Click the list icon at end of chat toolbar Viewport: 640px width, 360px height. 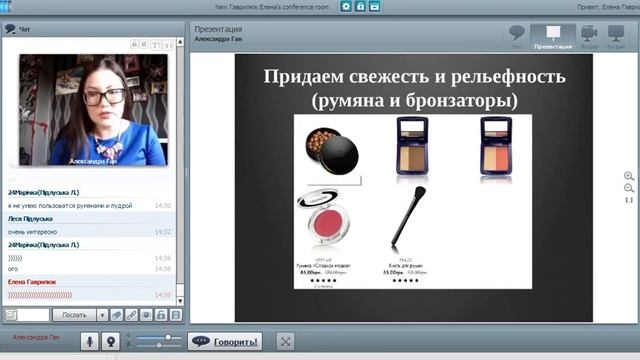(x=176, y=315)
